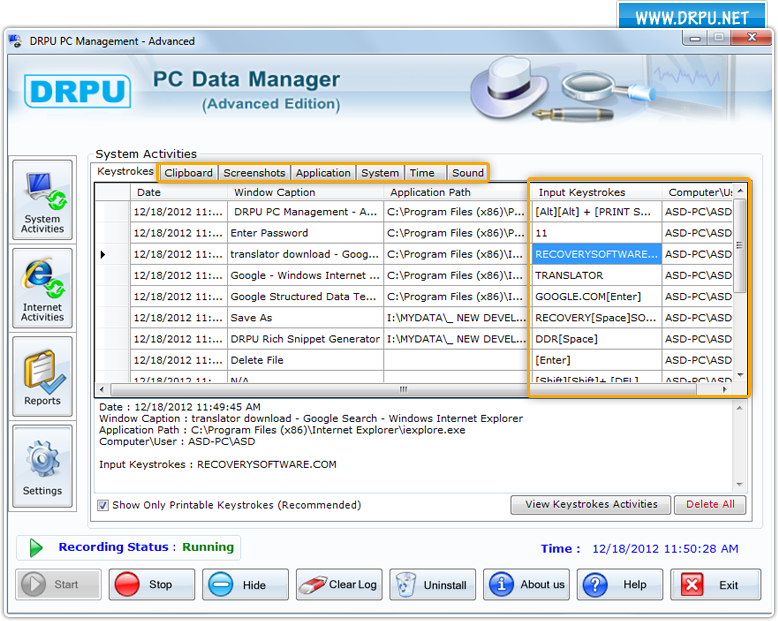Open System Activities sidebar icon
Image resolution: width=778 pixels, height=621 pixels.
coord(42,200)
